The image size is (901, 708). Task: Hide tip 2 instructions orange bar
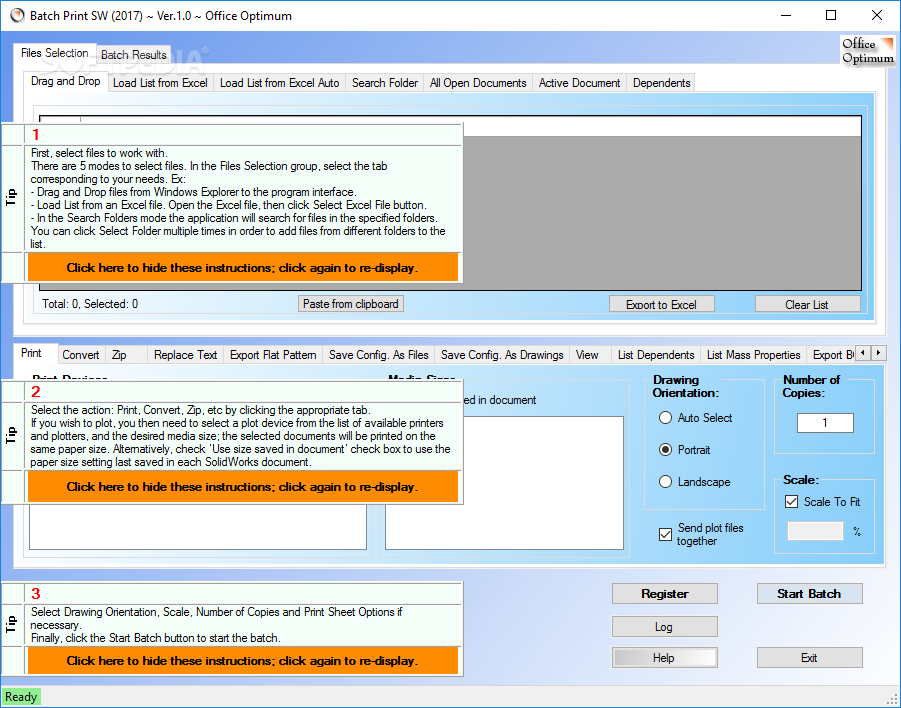pos(242,487)
